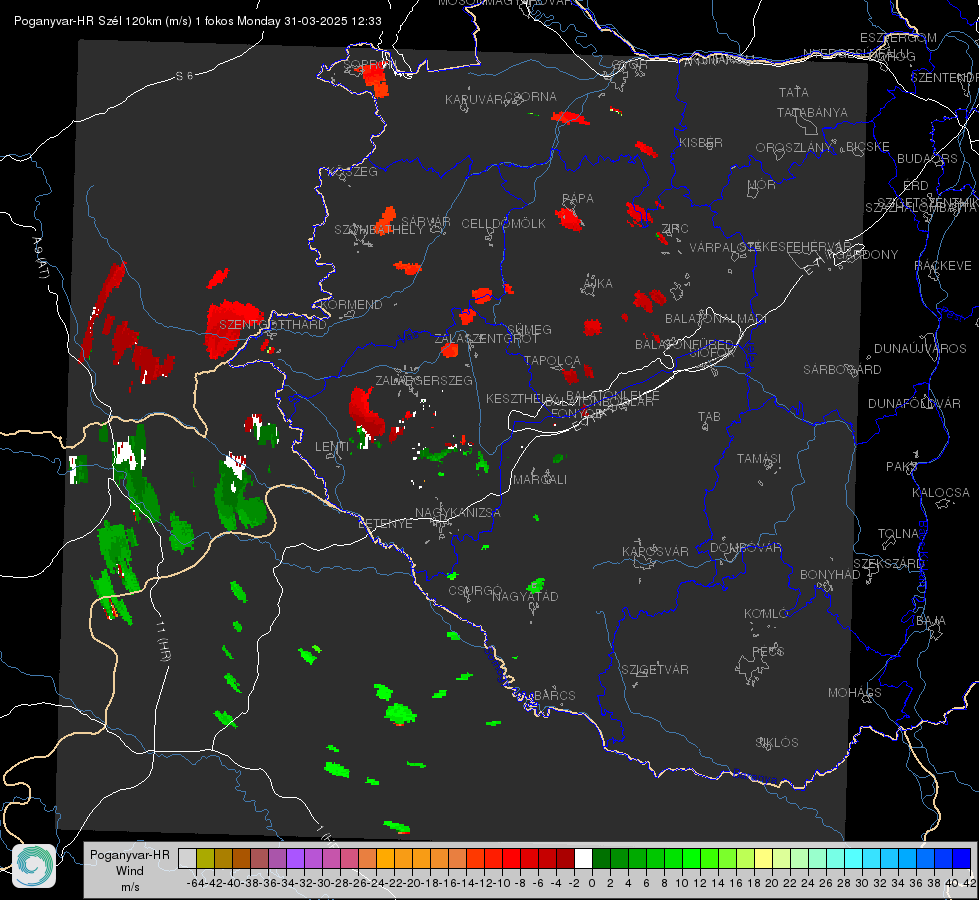Click the swirl weather service logo
The width and height of the screenshot is (979, 900).
[34, 866]
